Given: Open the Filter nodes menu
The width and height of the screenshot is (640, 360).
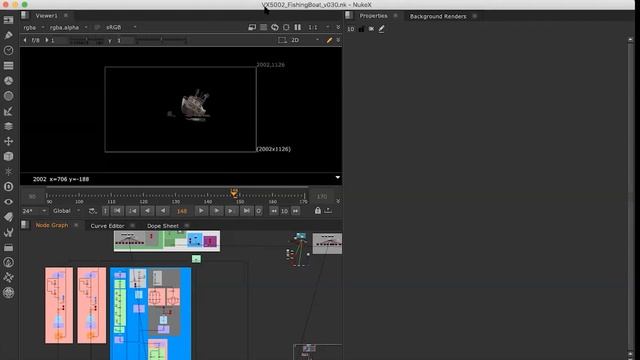Looking at the screenshot, I should tap(9, 96).
